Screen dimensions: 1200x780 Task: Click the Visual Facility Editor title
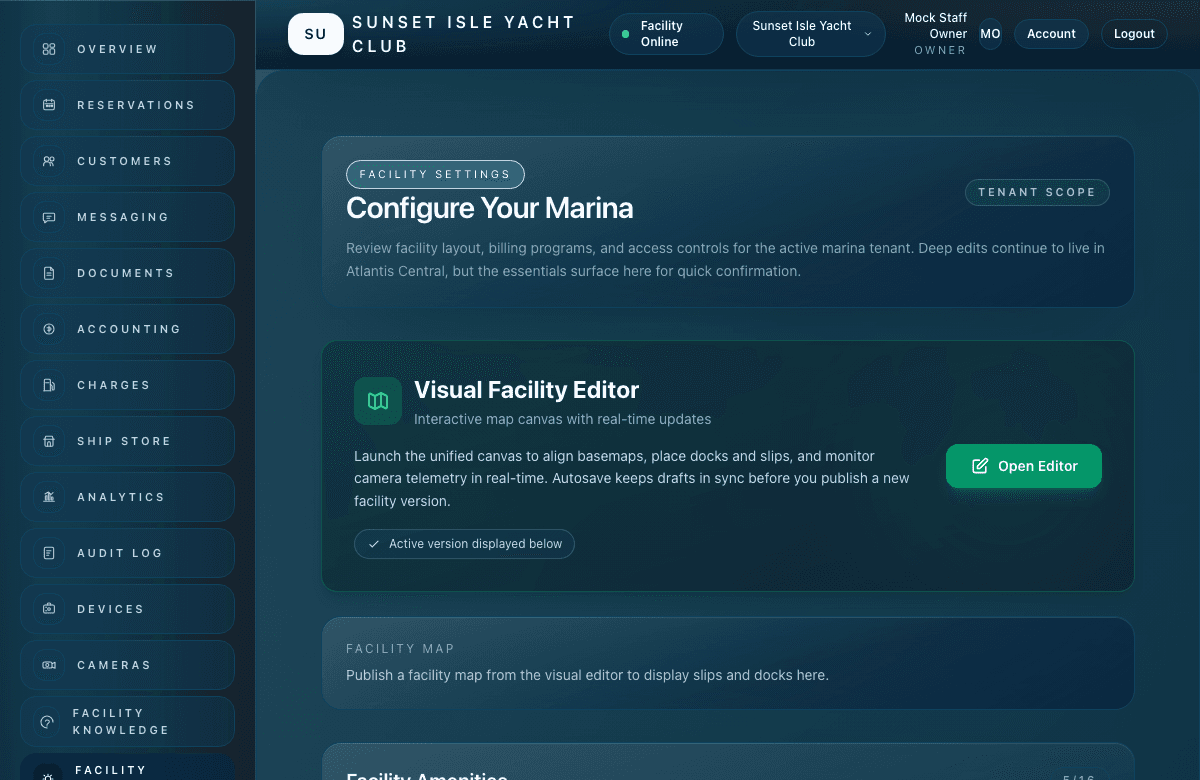point(526,390)
